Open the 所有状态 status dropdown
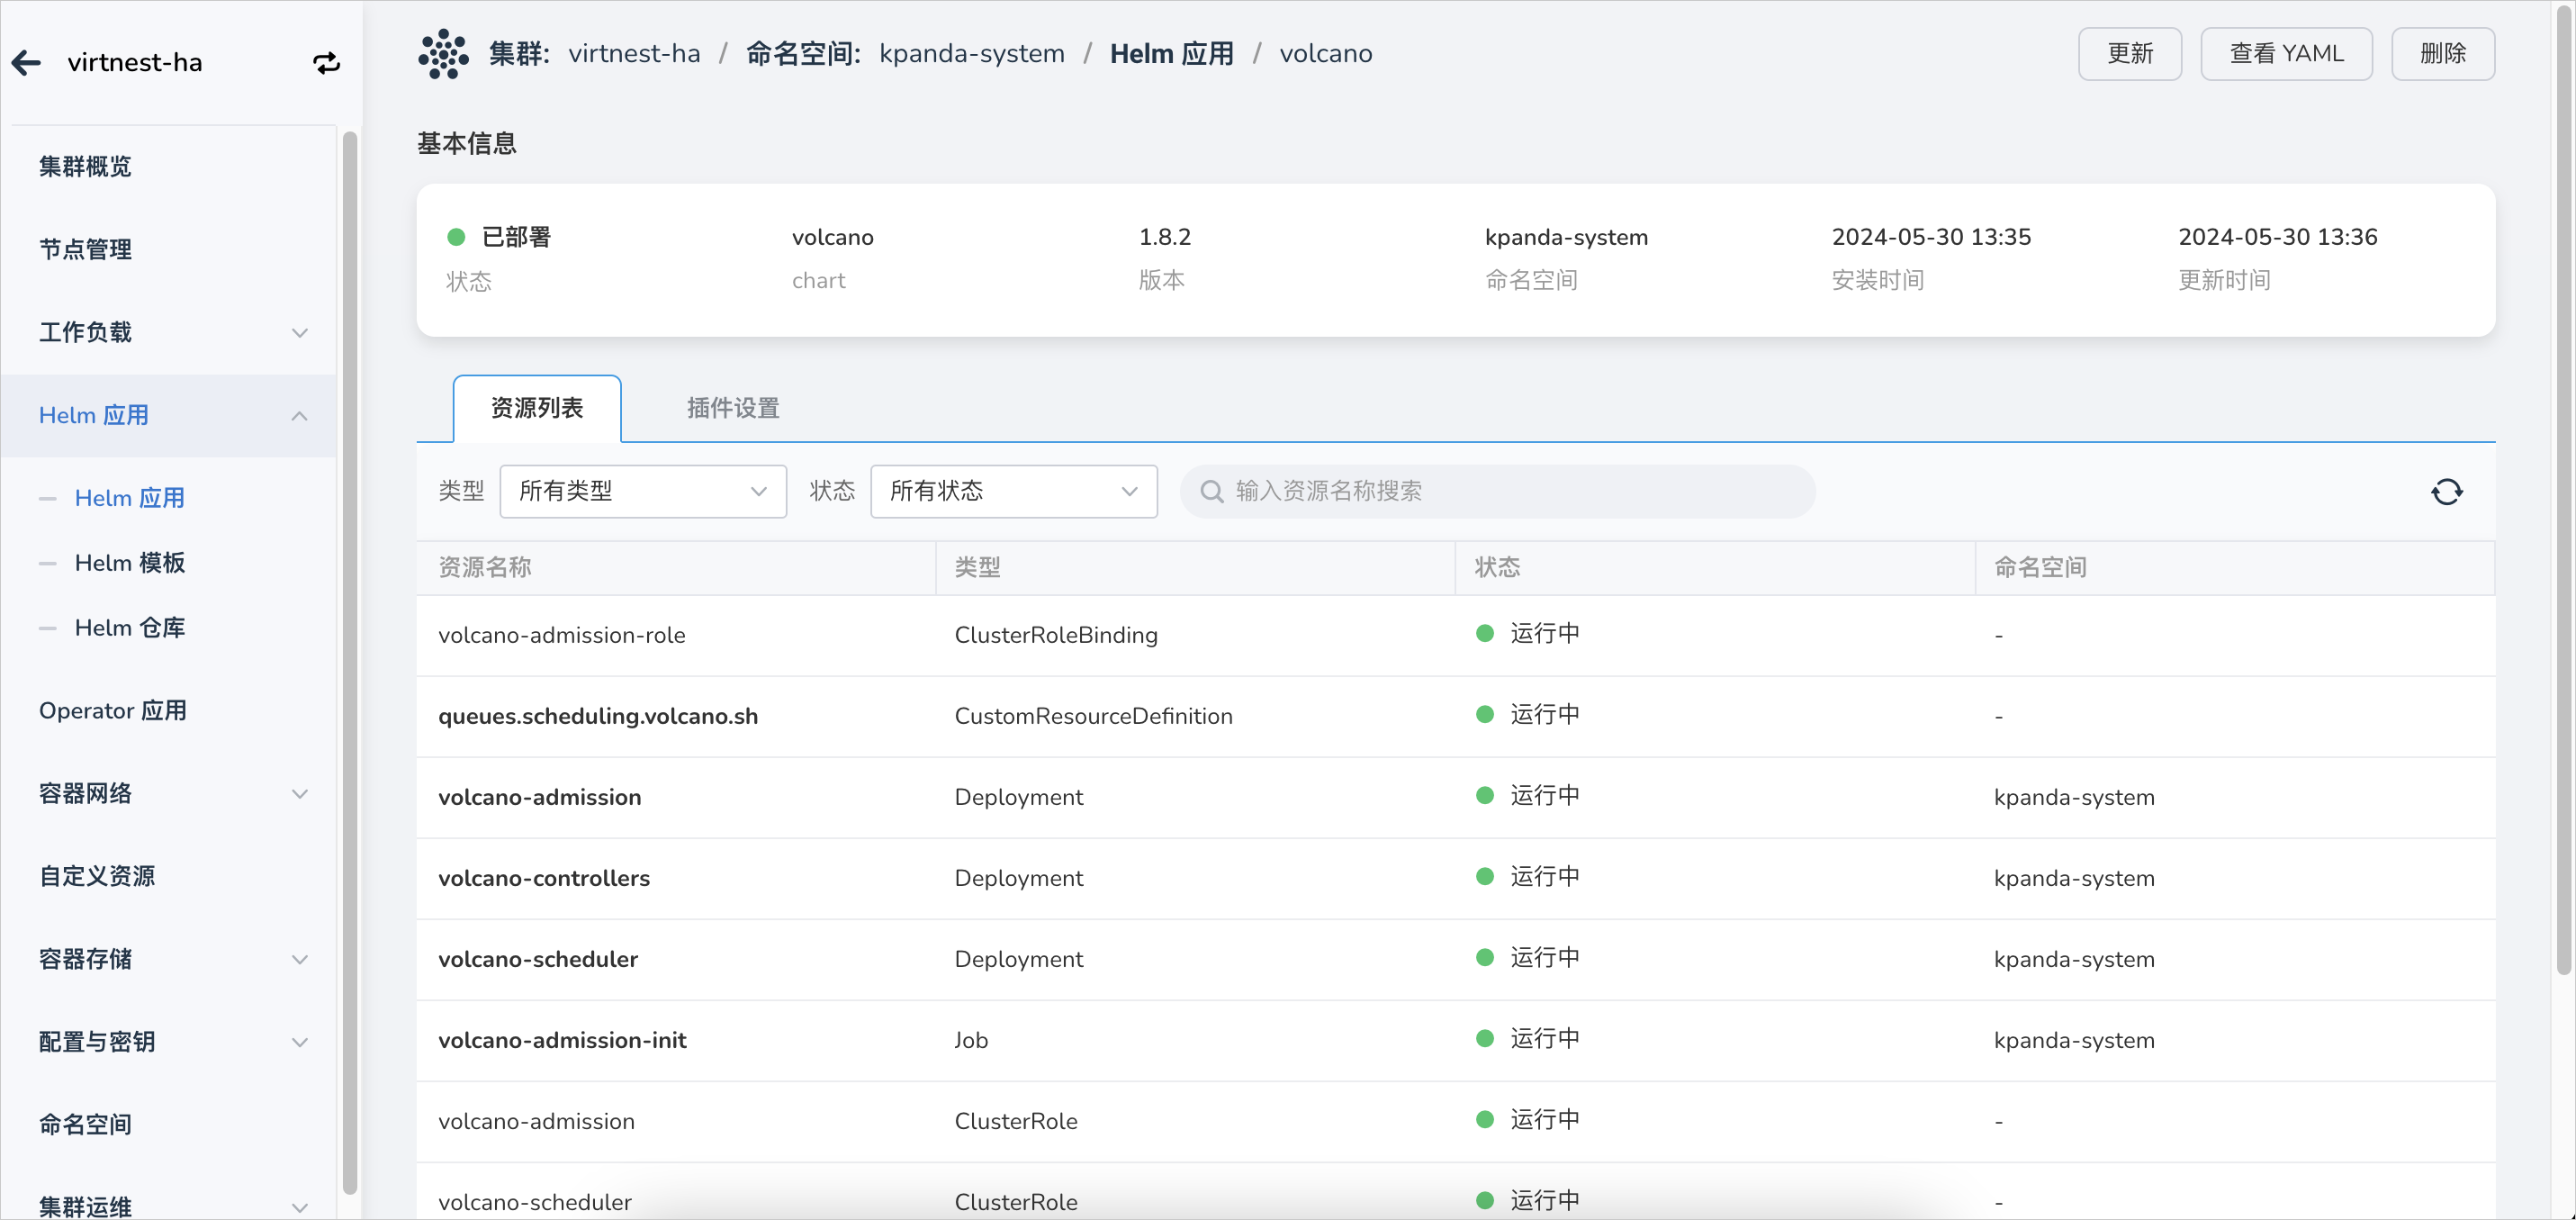The width and height of the screenshot is (2576, 1220). click(1014, 491)
